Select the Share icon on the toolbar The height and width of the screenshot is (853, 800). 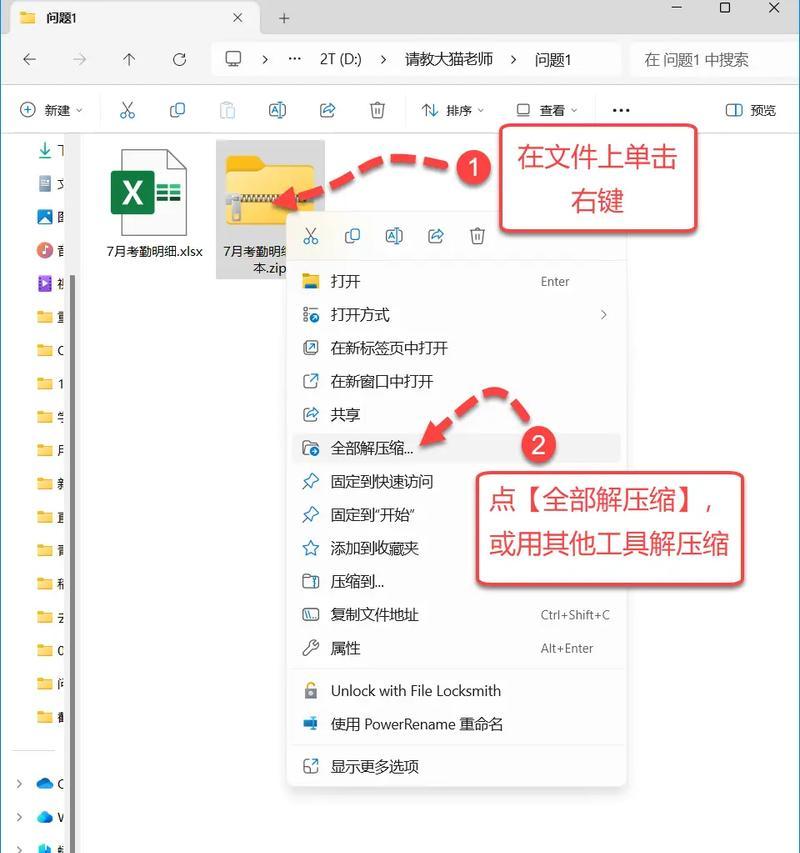click(x=327, y=110)
